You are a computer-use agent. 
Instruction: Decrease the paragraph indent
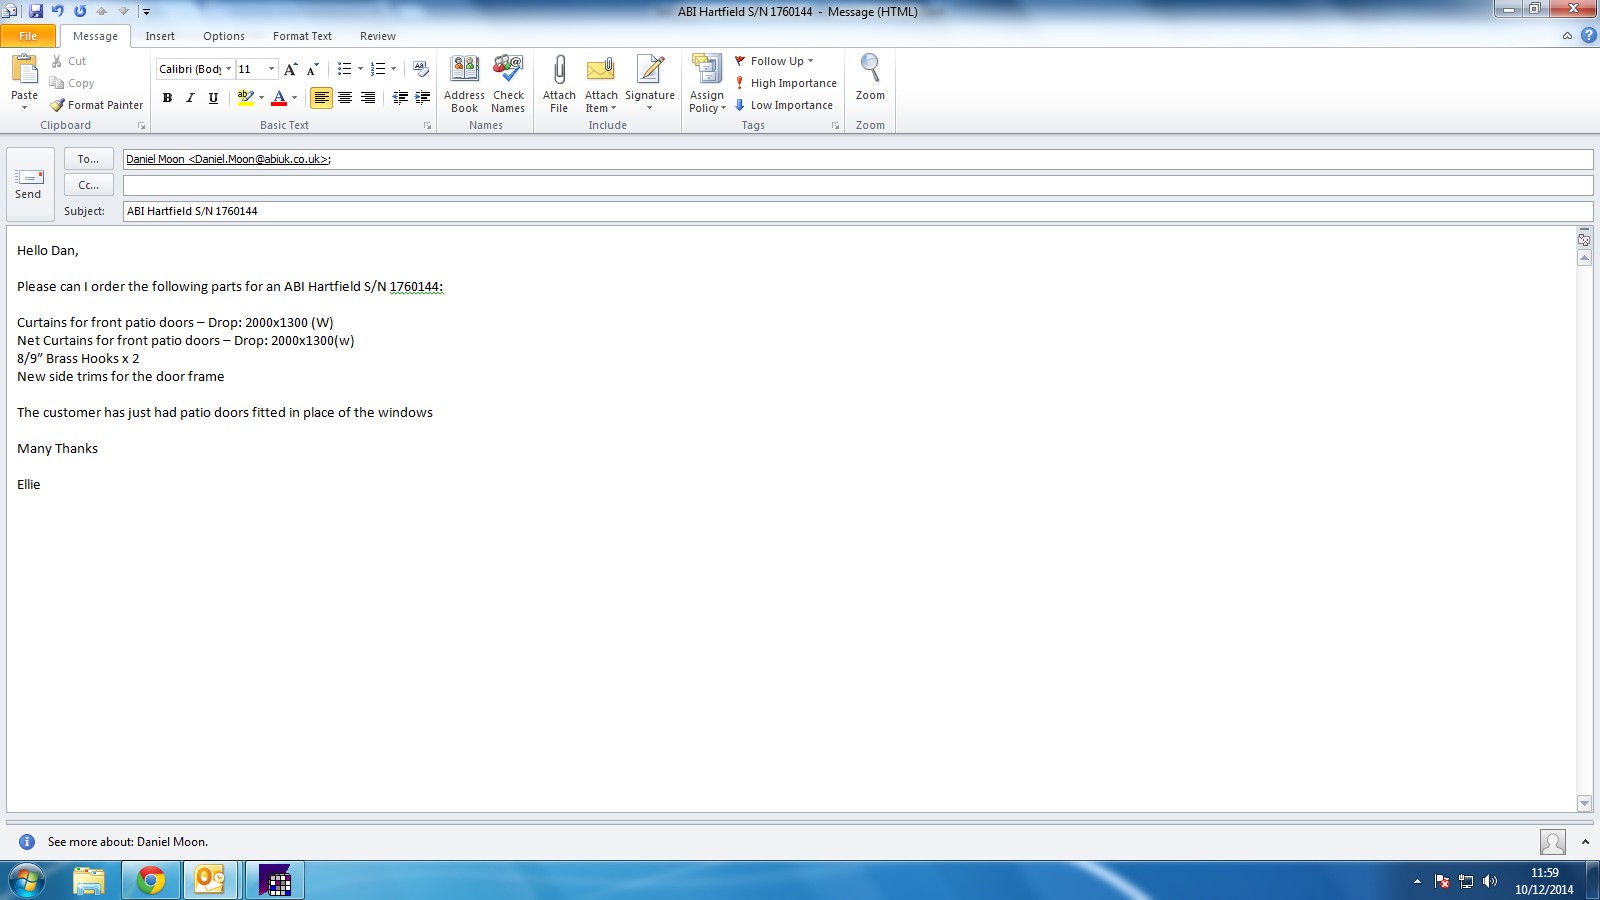[x=400, y=97]
